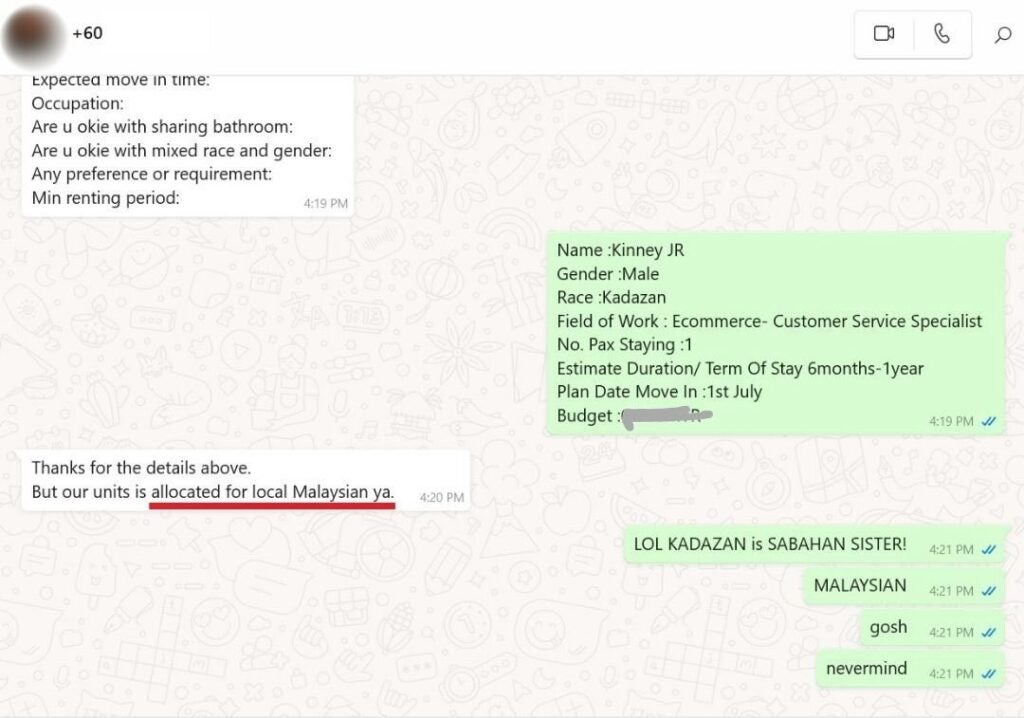The width and height of the screenshot is (1024, 718).
Task: Open contact info via the +60 number
Action: (x=88, y=33)
